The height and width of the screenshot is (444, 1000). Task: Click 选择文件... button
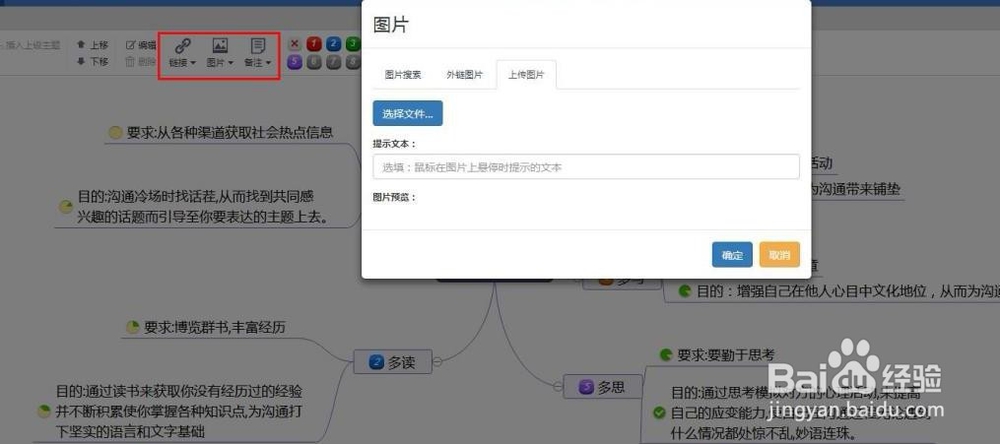coord(408,114)
